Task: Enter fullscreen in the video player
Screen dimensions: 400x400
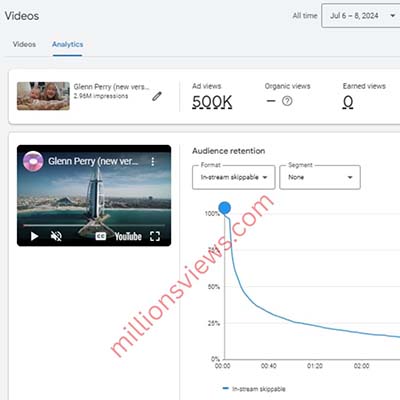Action: 155,236
